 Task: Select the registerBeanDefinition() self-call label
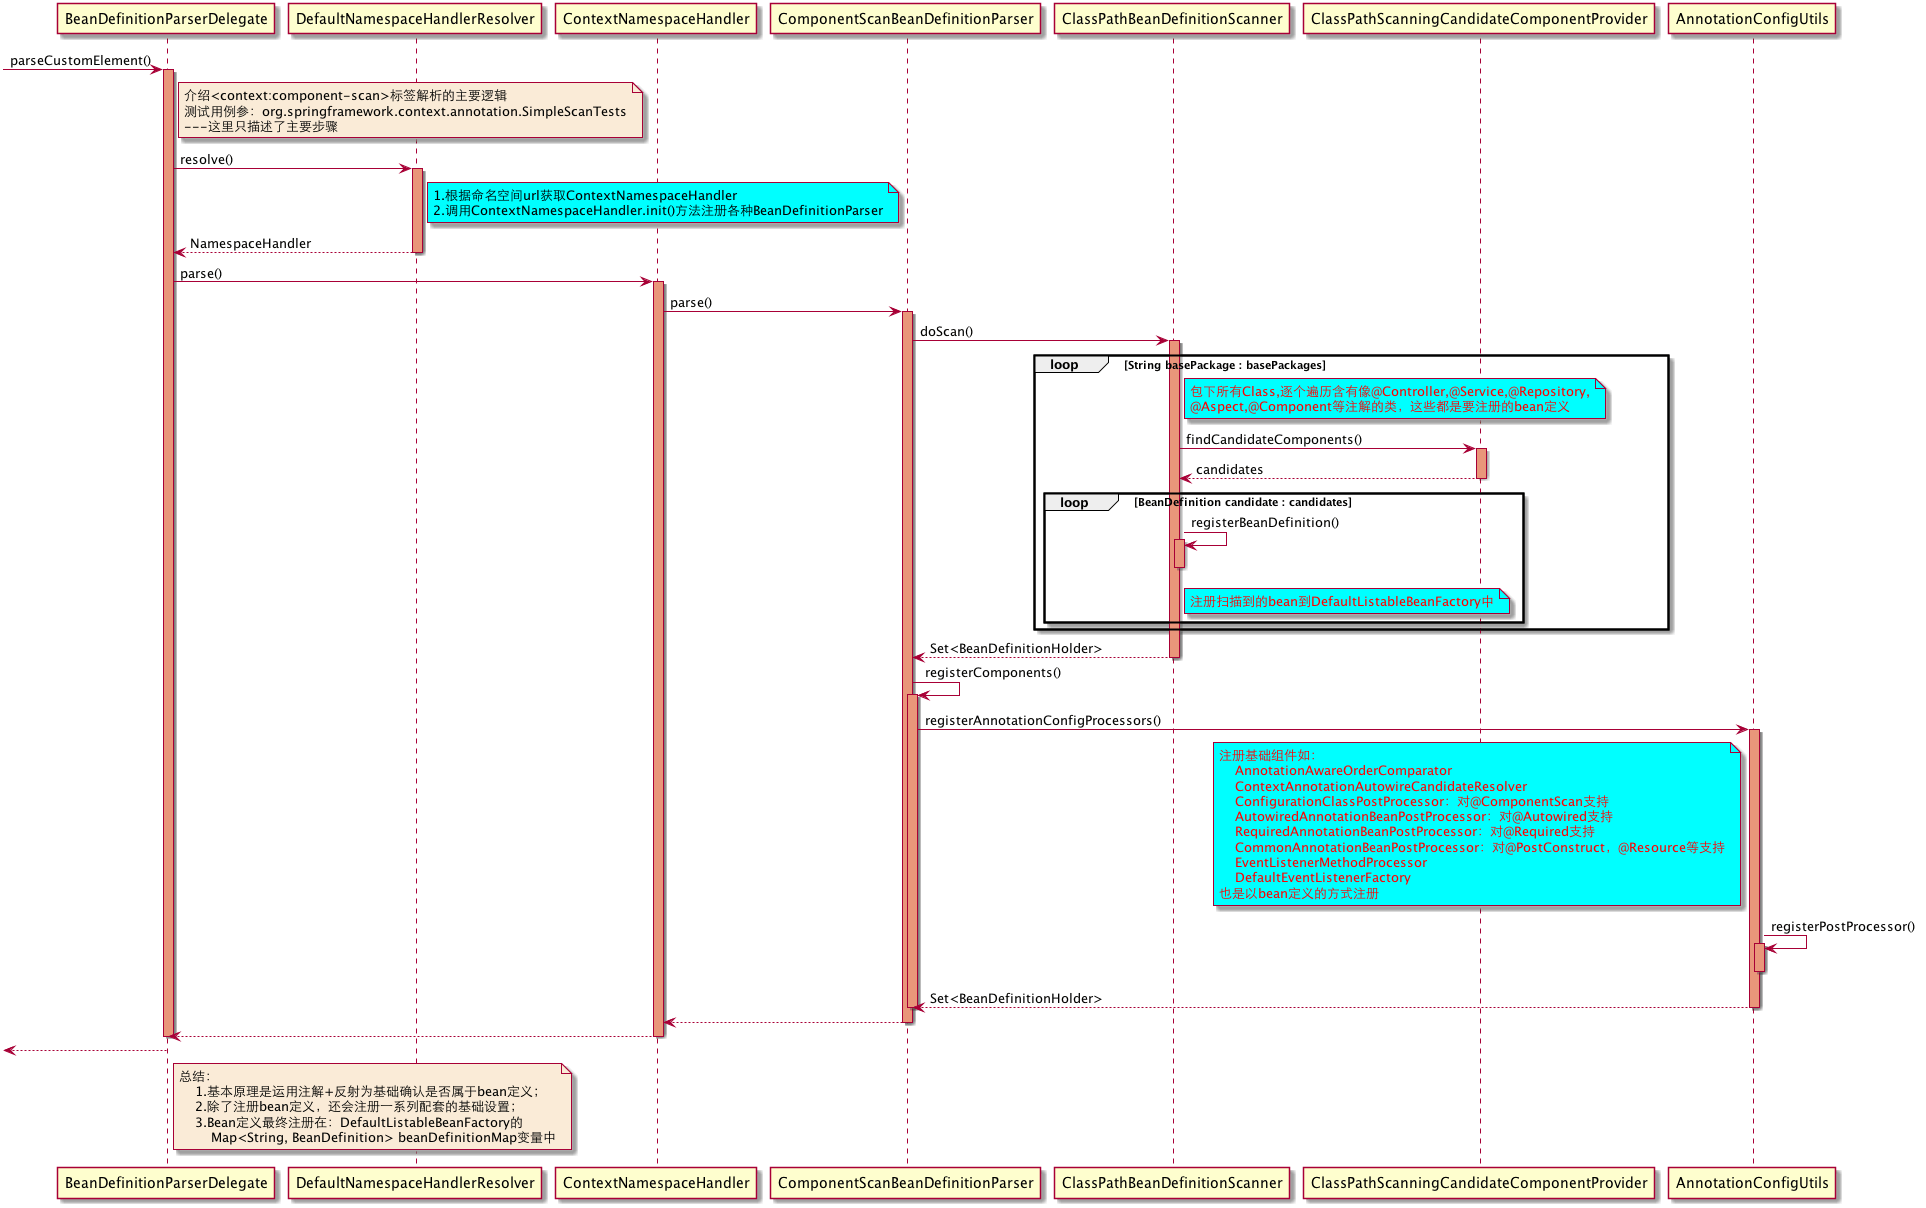1264,523
